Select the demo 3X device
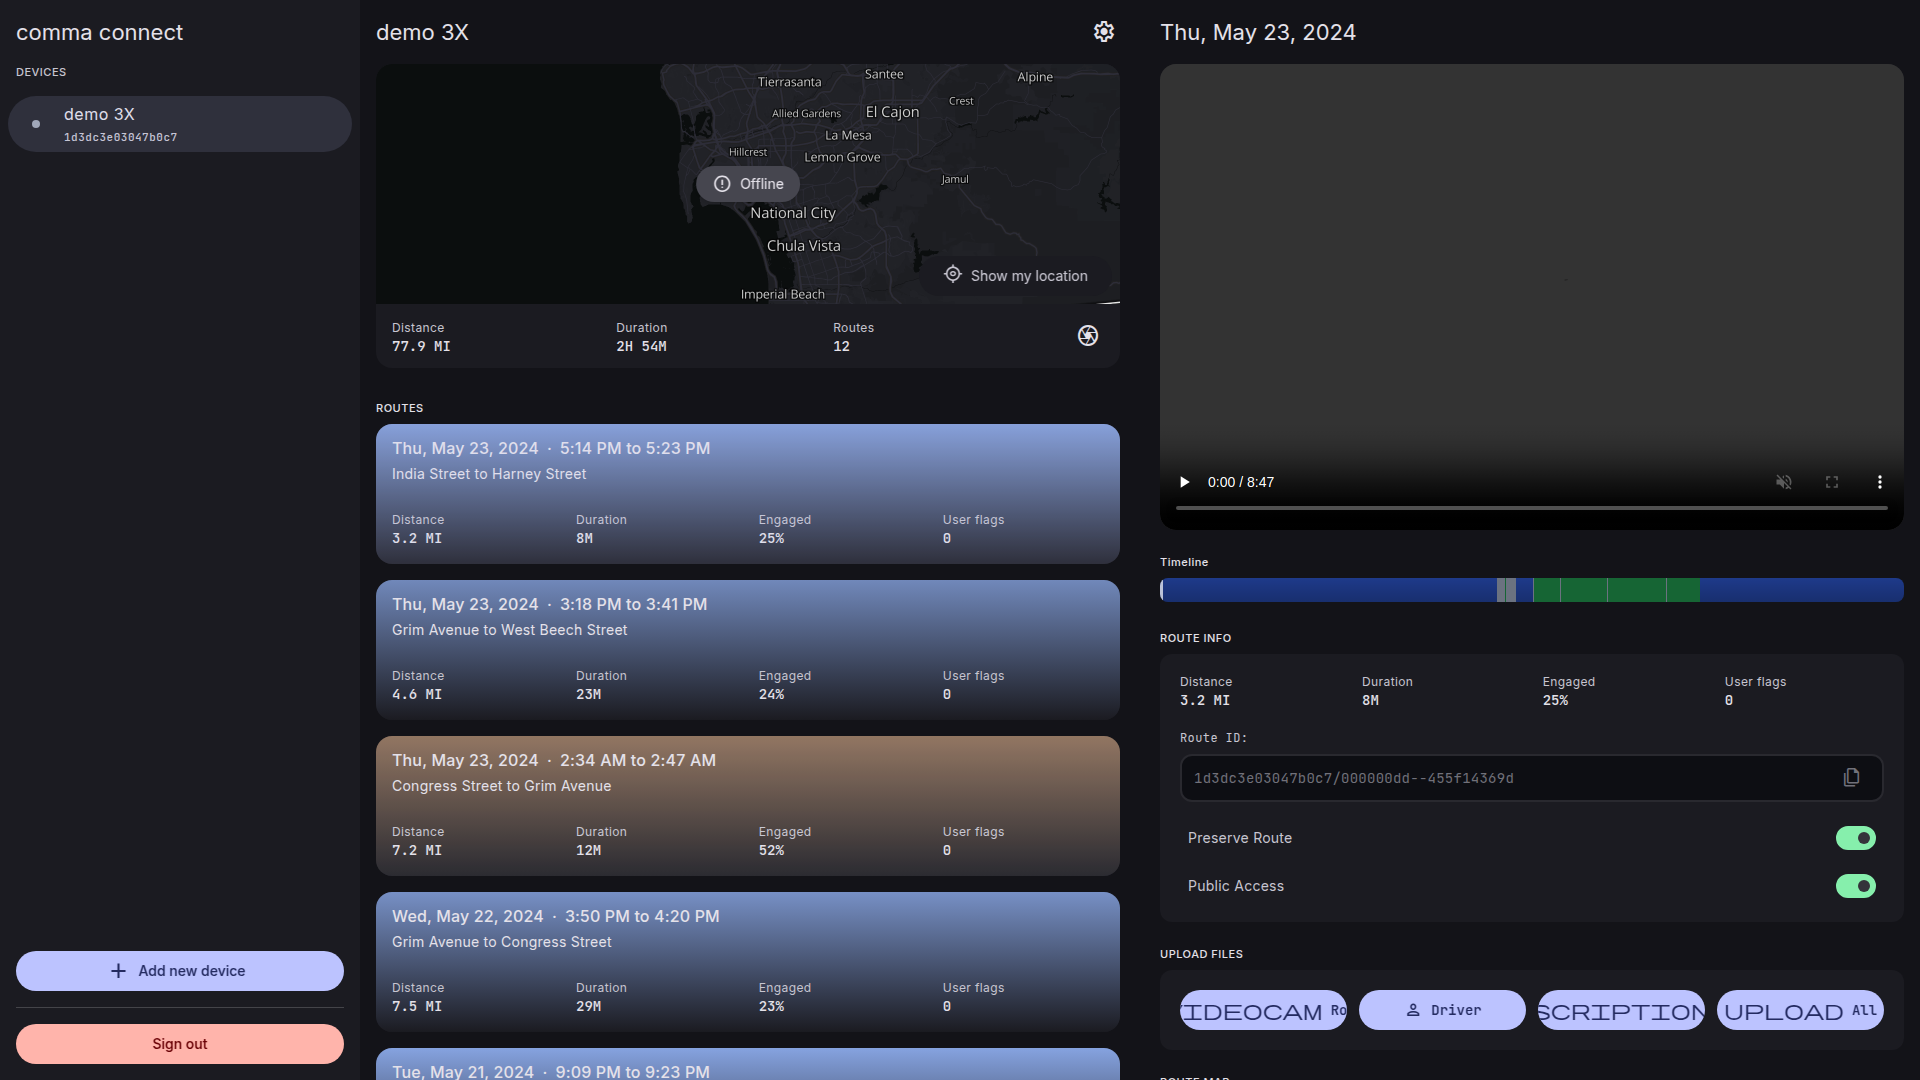The height and width of the screenshot is (1080, 1920). click(180, 124)
